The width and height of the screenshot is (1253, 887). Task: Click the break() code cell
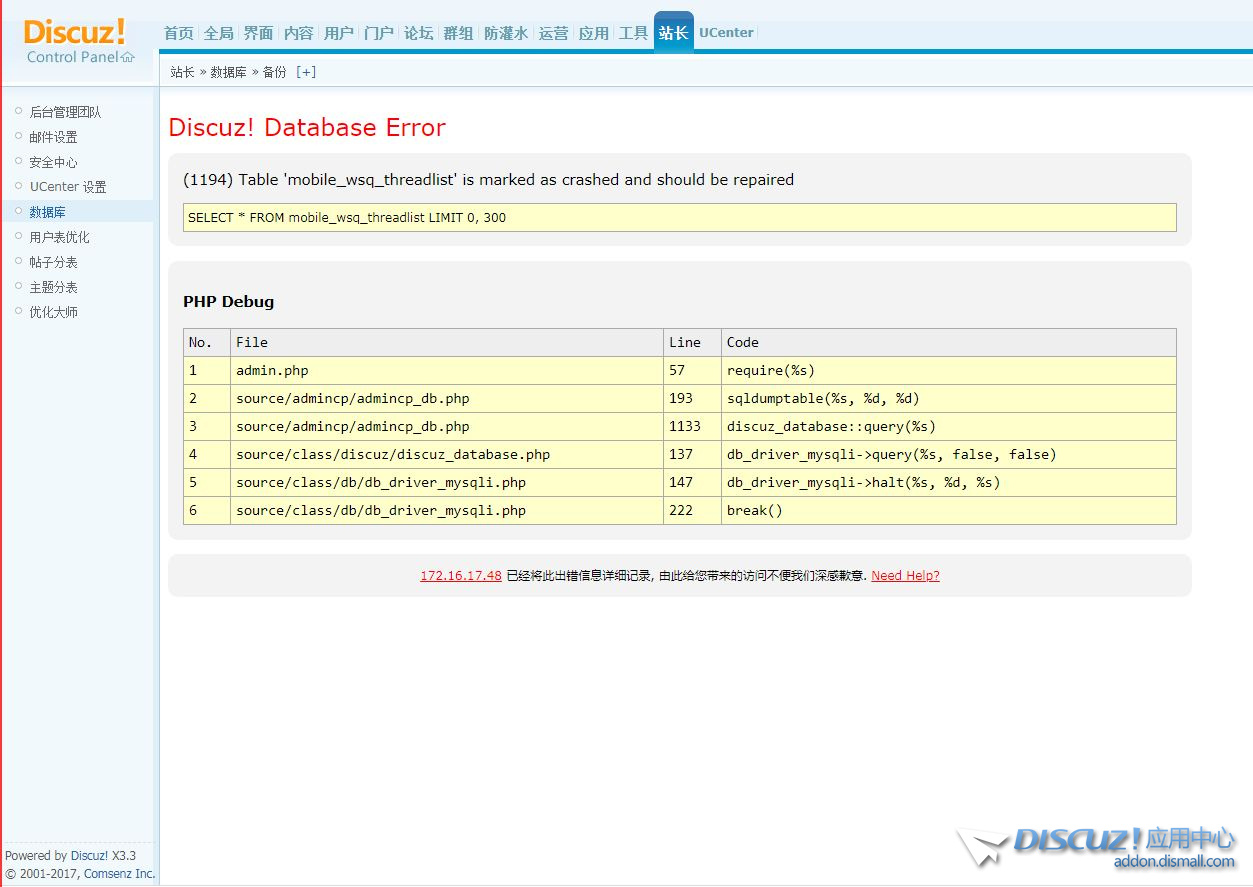click(949, 511)
